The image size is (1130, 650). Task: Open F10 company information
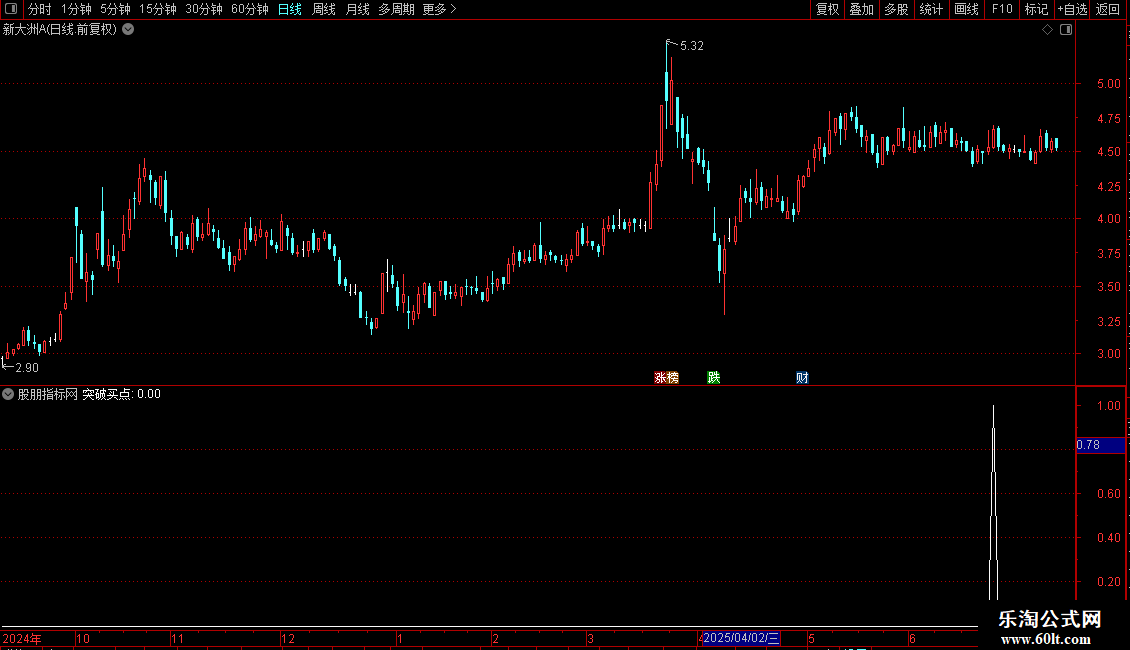1002,9
